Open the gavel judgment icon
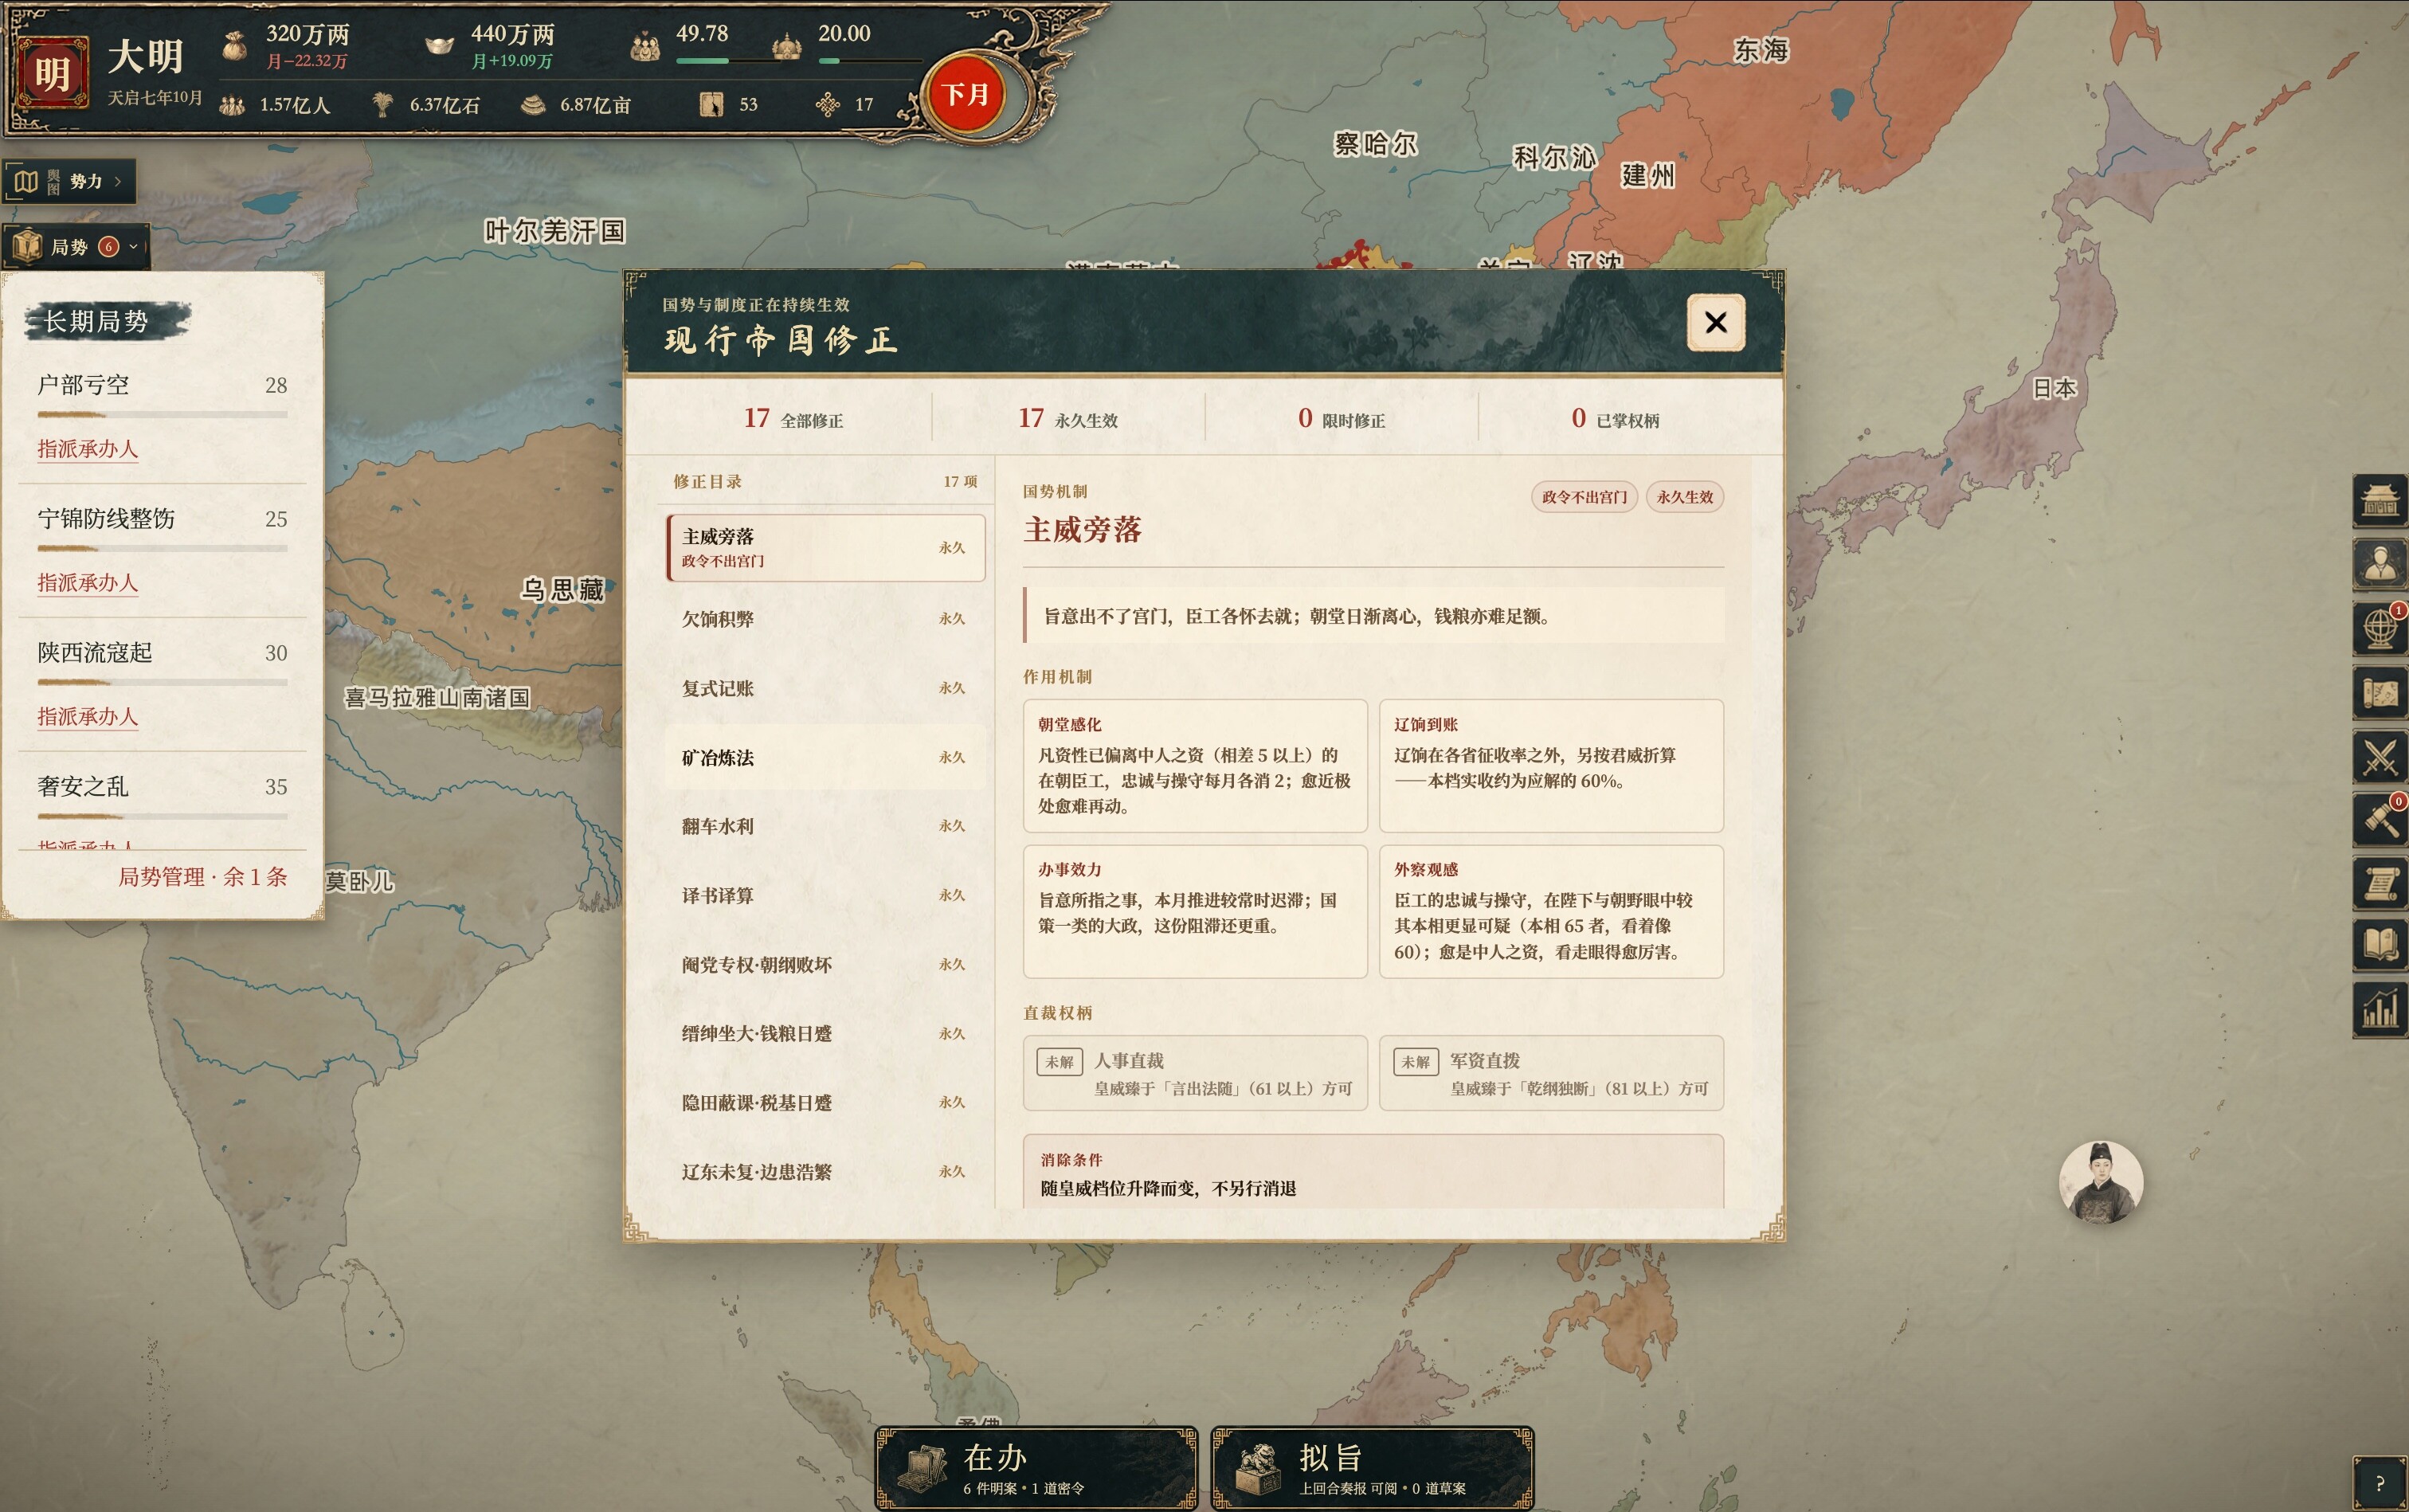The image size is (2409, 1512). pos(2379,820)
